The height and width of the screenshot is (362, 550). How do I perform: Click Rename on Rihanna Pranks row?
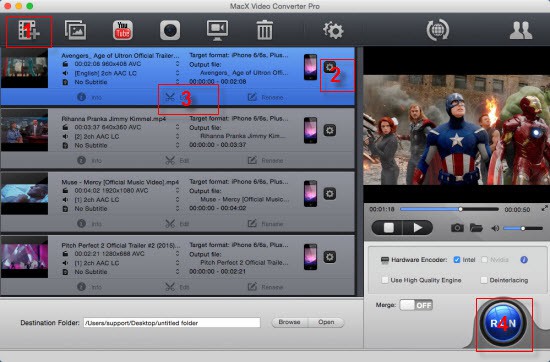pyautogui.click(x=266, y=160)
